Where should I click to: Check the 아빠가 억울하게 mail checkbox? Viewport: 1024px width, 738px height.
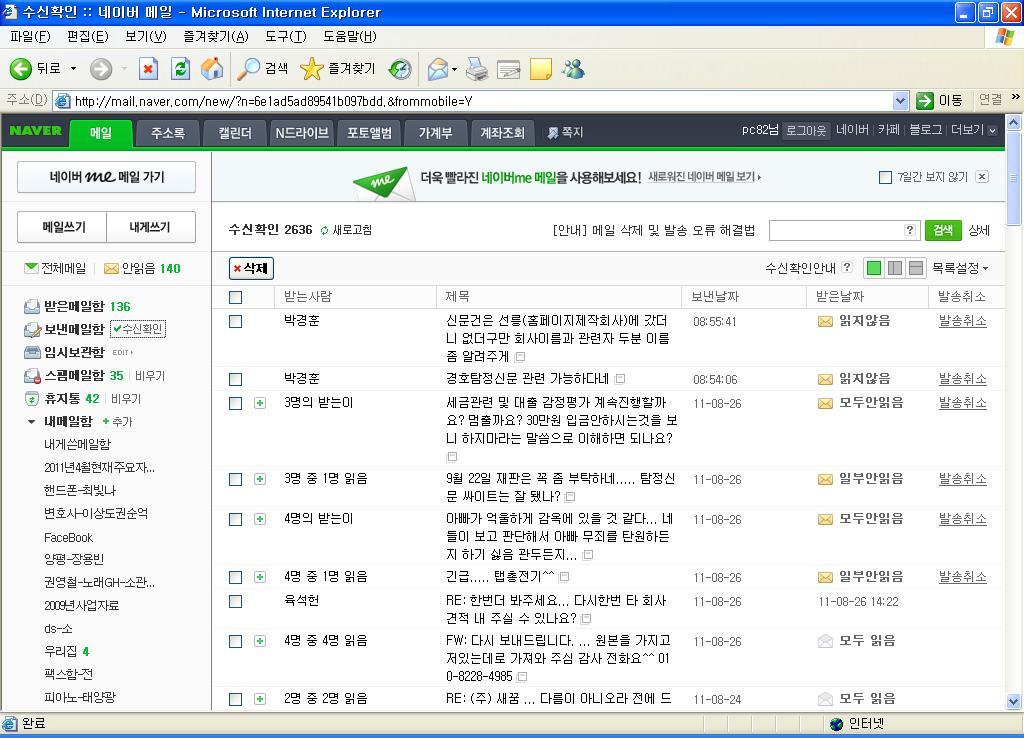coord(236,519)
